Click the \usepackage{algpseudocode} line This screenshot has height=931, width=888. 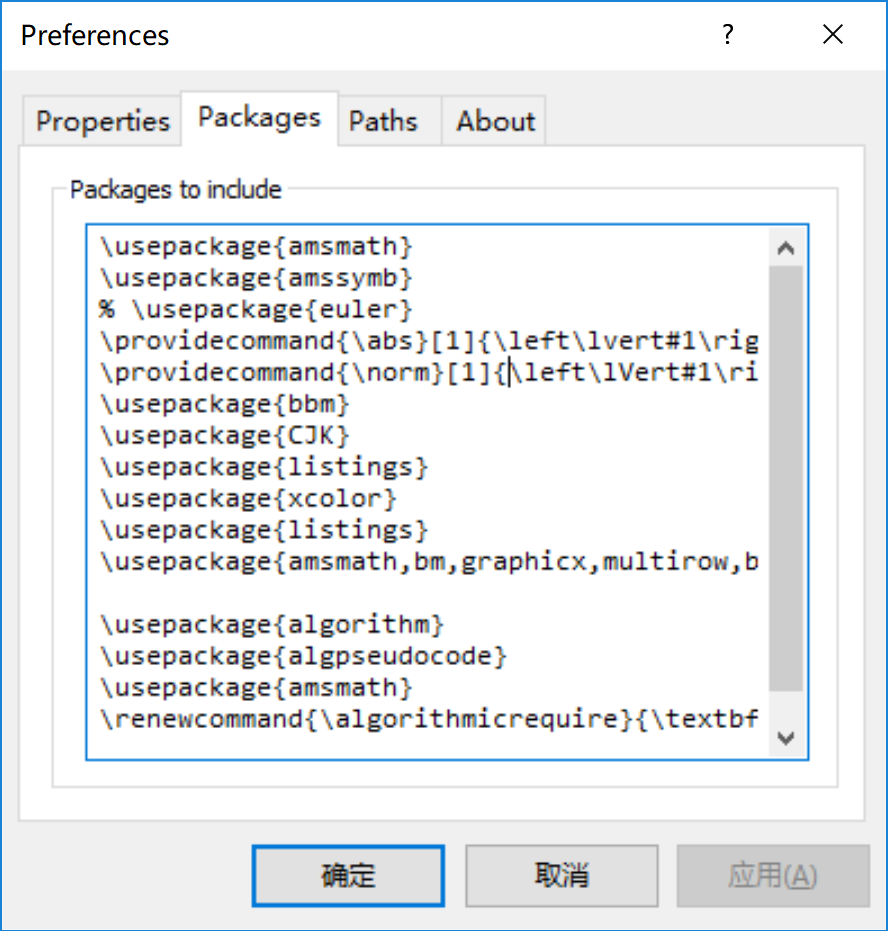(x=303, y=656)
